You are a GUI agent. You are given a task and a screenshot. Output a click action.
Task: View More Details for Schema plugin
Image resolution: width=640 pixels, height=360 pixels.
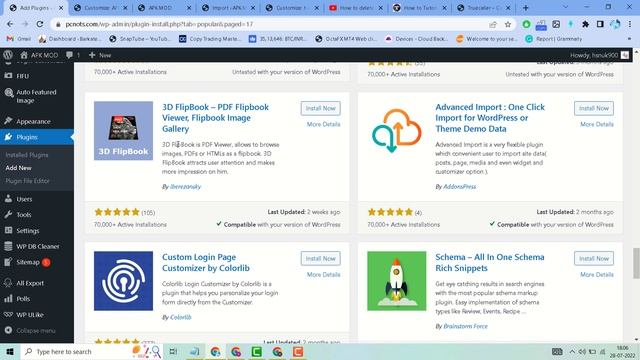coord(597,275)
